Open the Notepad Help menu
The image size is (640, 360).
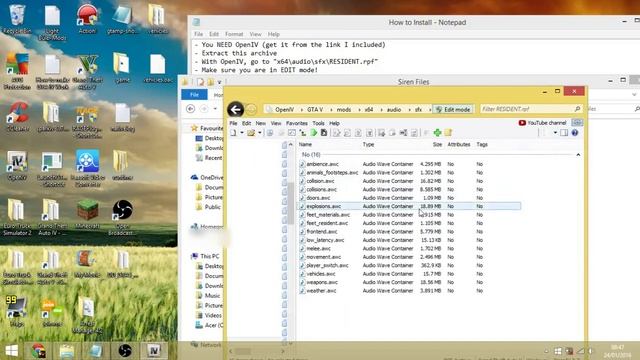pyautogui.click(x=273, y=34)
